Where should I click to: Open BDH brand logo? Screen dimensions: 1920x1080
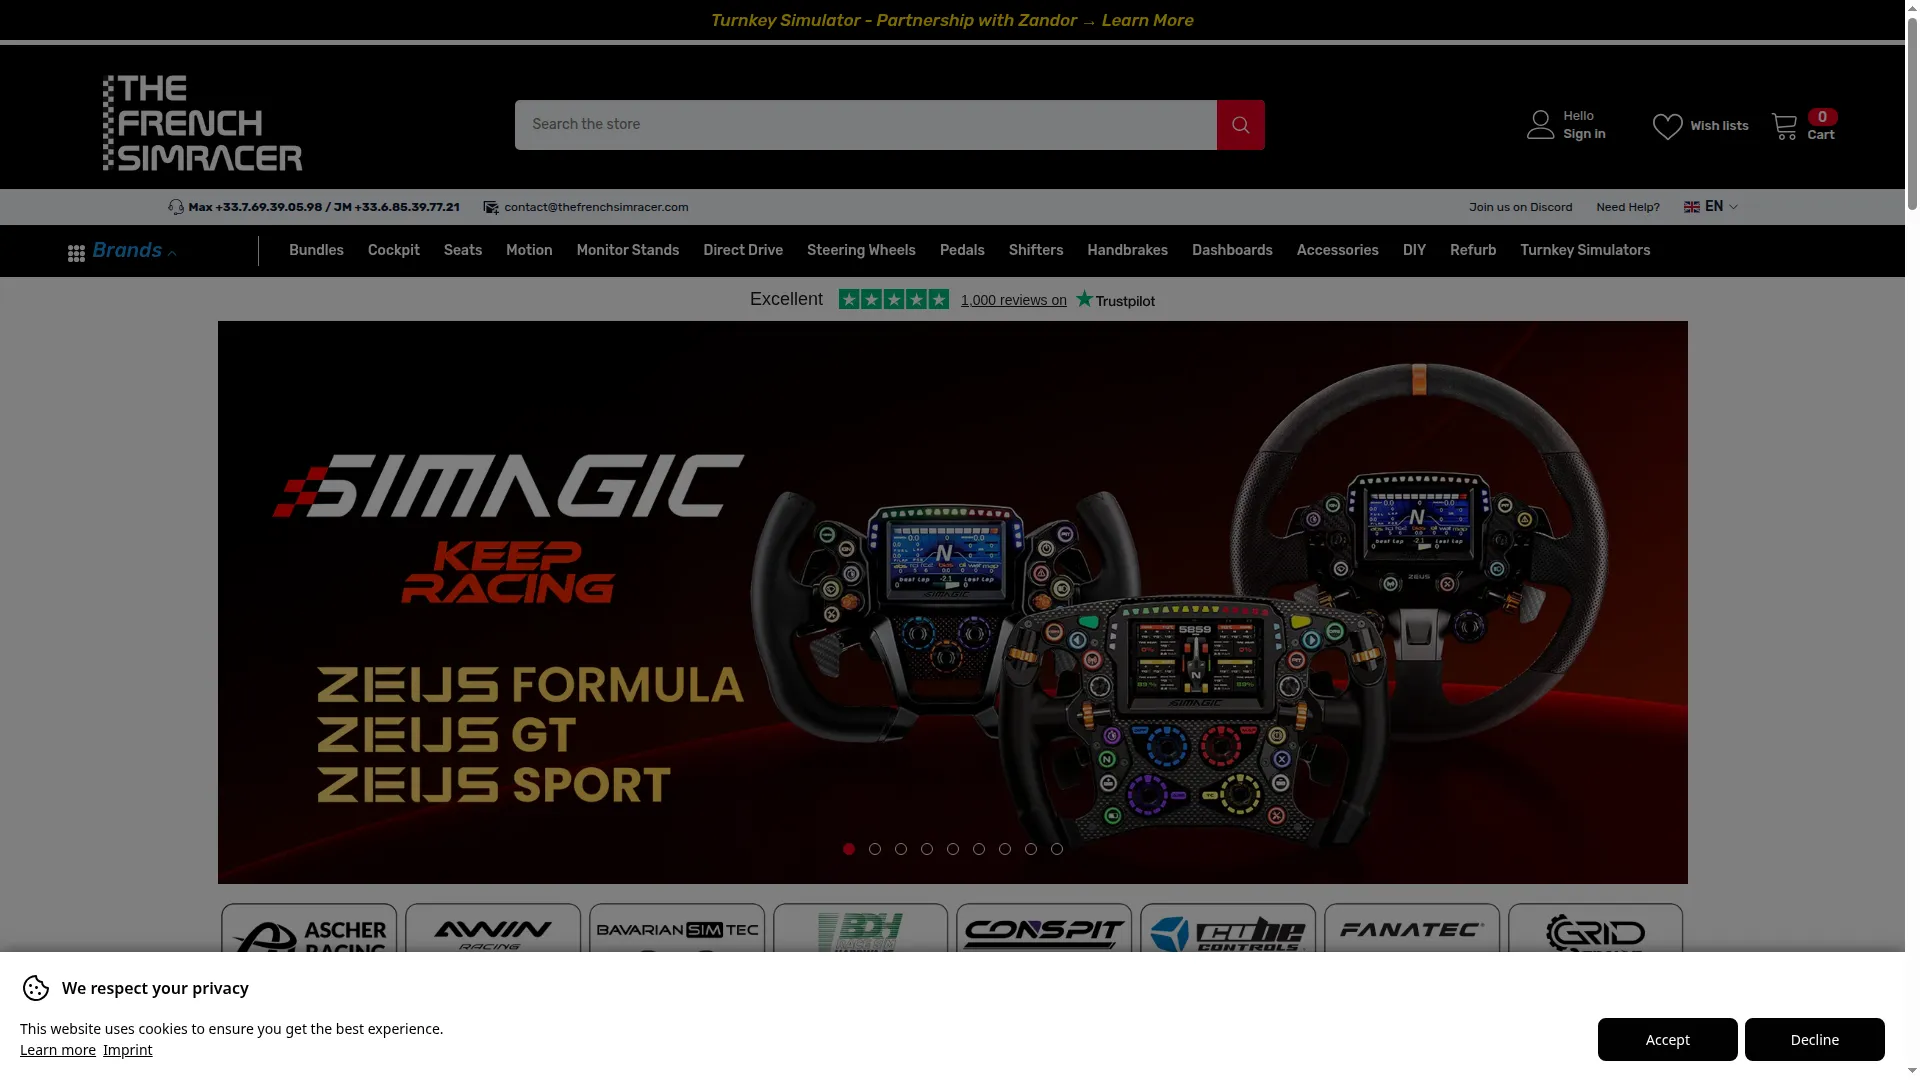pyautogui.click(x=860, y=929)
